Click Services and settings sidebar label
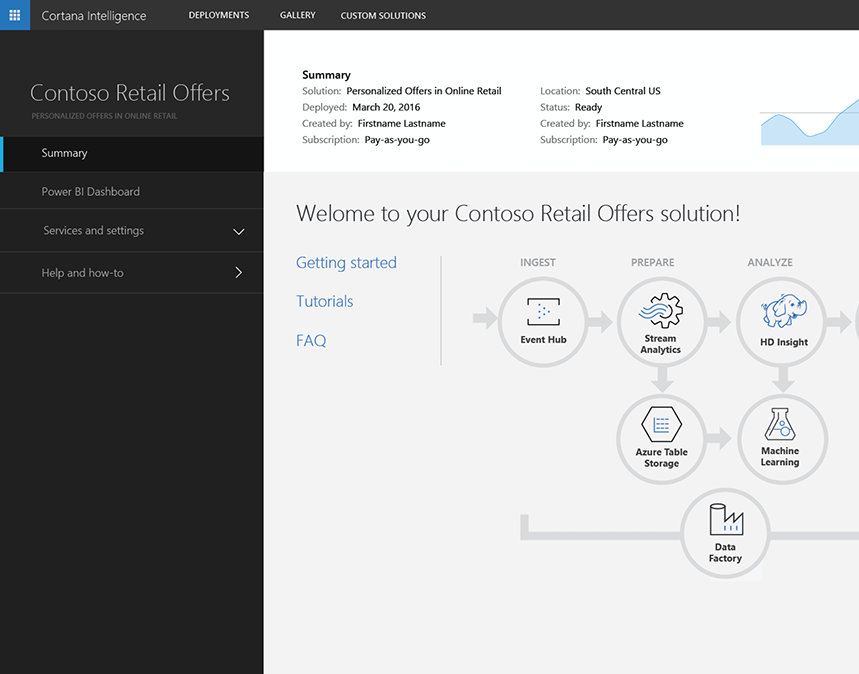This screenshot has width=859, height=674. (94, 231)
